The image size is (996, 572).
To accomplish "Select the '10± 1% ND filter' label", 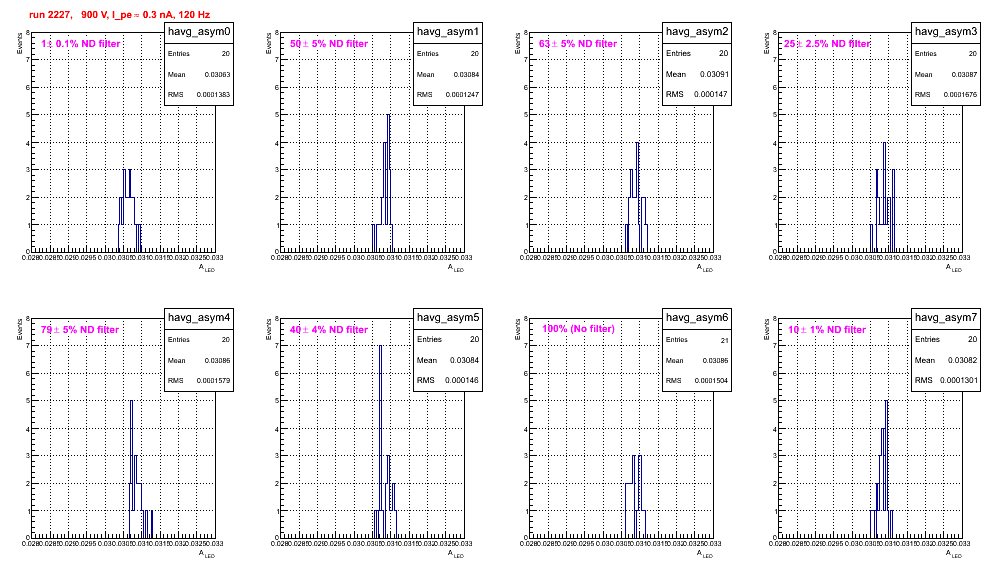I will 827,330.
